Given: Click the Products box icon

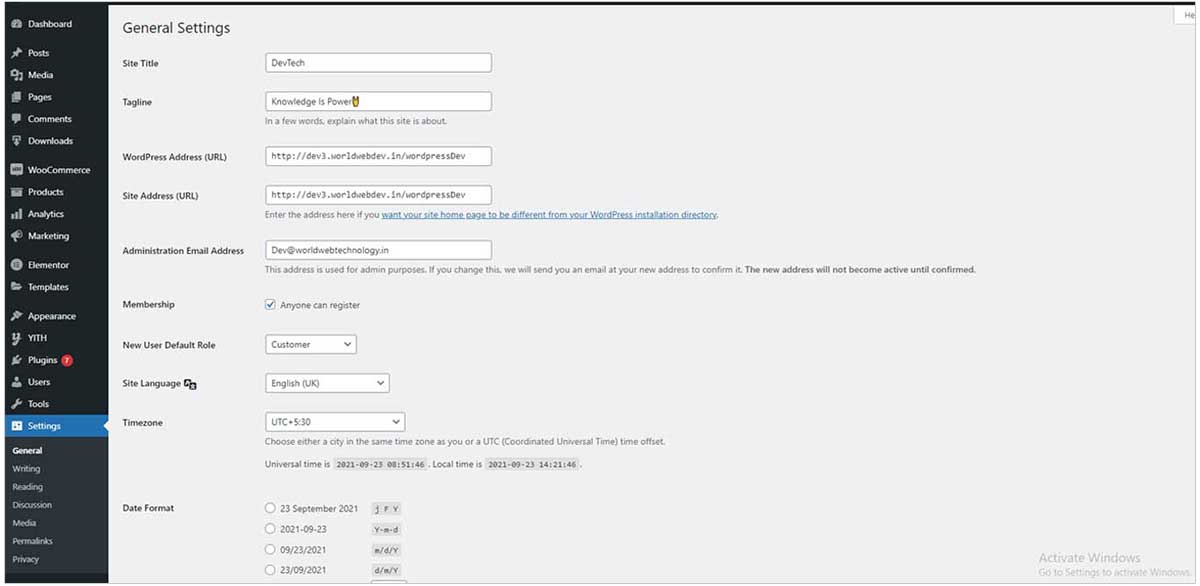Looking at the screenshot, I should click(16, 192).
